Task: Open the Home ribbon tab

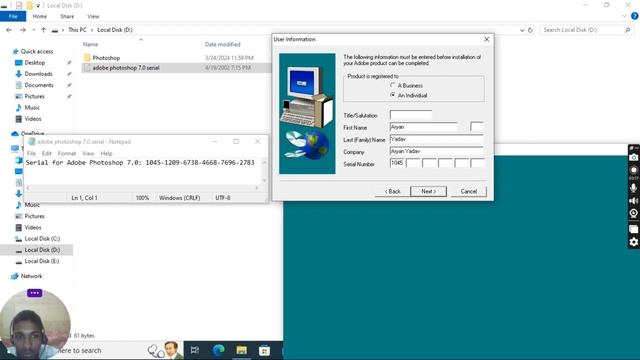Action: point(40,16)
